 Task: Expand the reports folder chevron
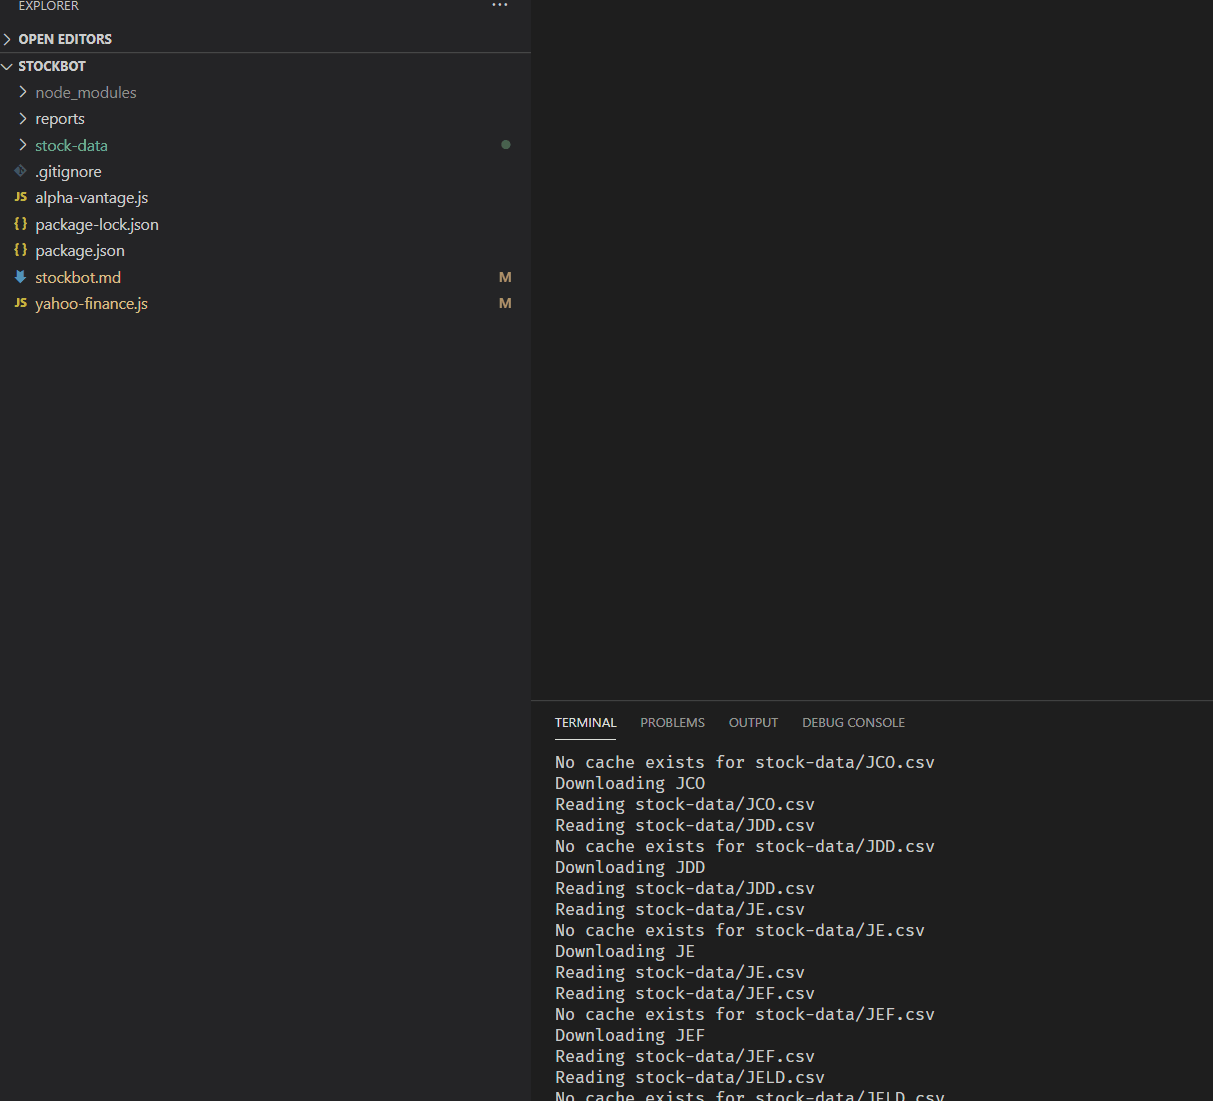pyautogui.click(x=23, y=118)
